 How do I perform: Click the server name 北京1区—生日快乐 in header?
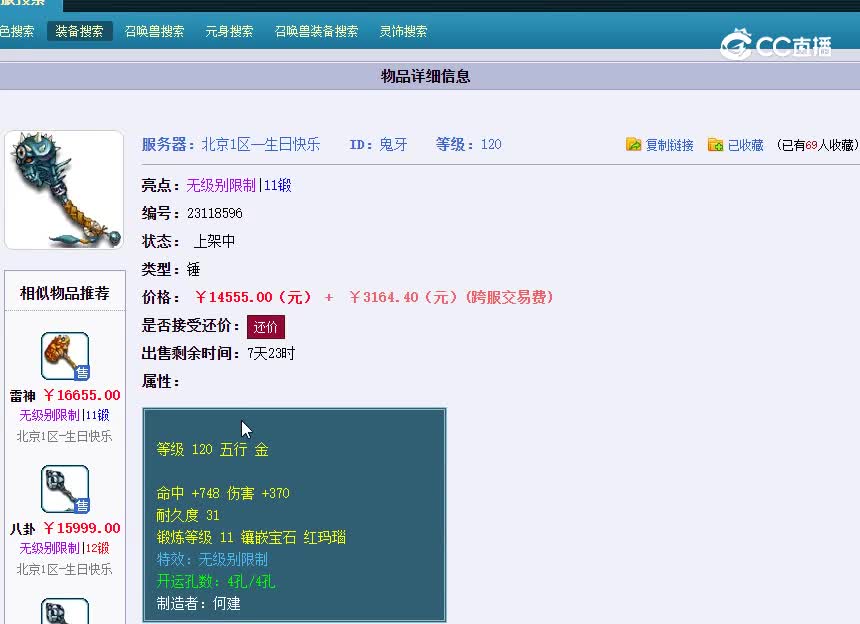pyautogui.click(x=261, y=144)
